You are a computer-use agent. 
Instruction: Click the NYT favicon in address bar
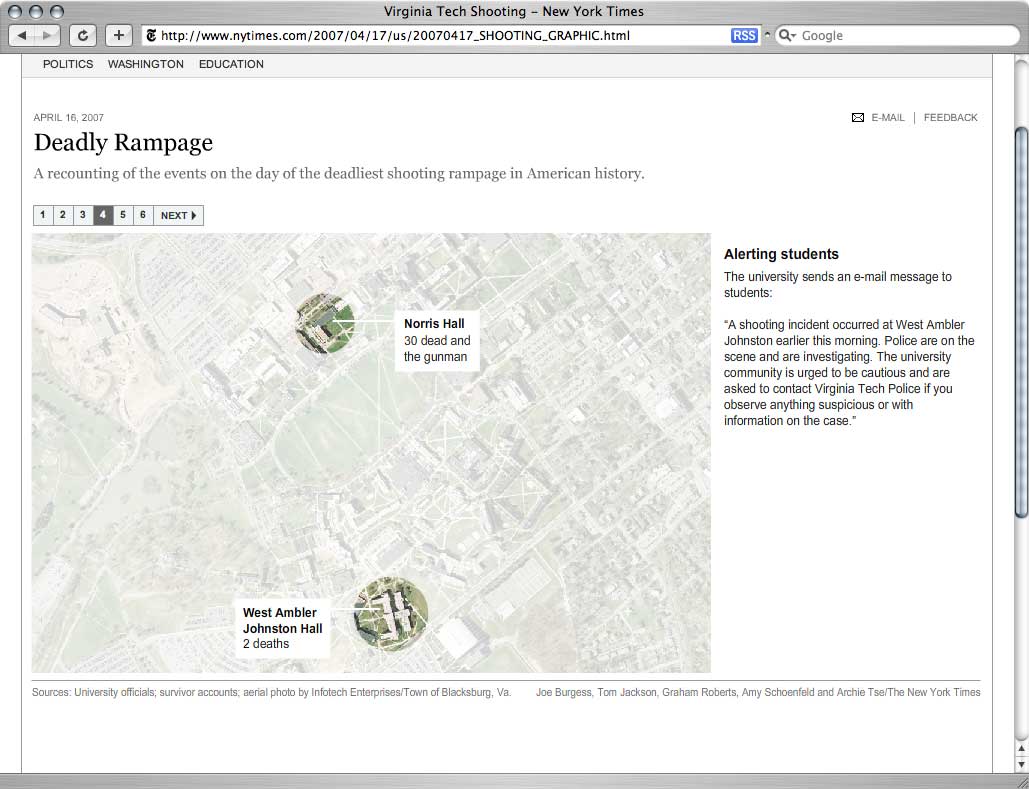coord(151,35)
